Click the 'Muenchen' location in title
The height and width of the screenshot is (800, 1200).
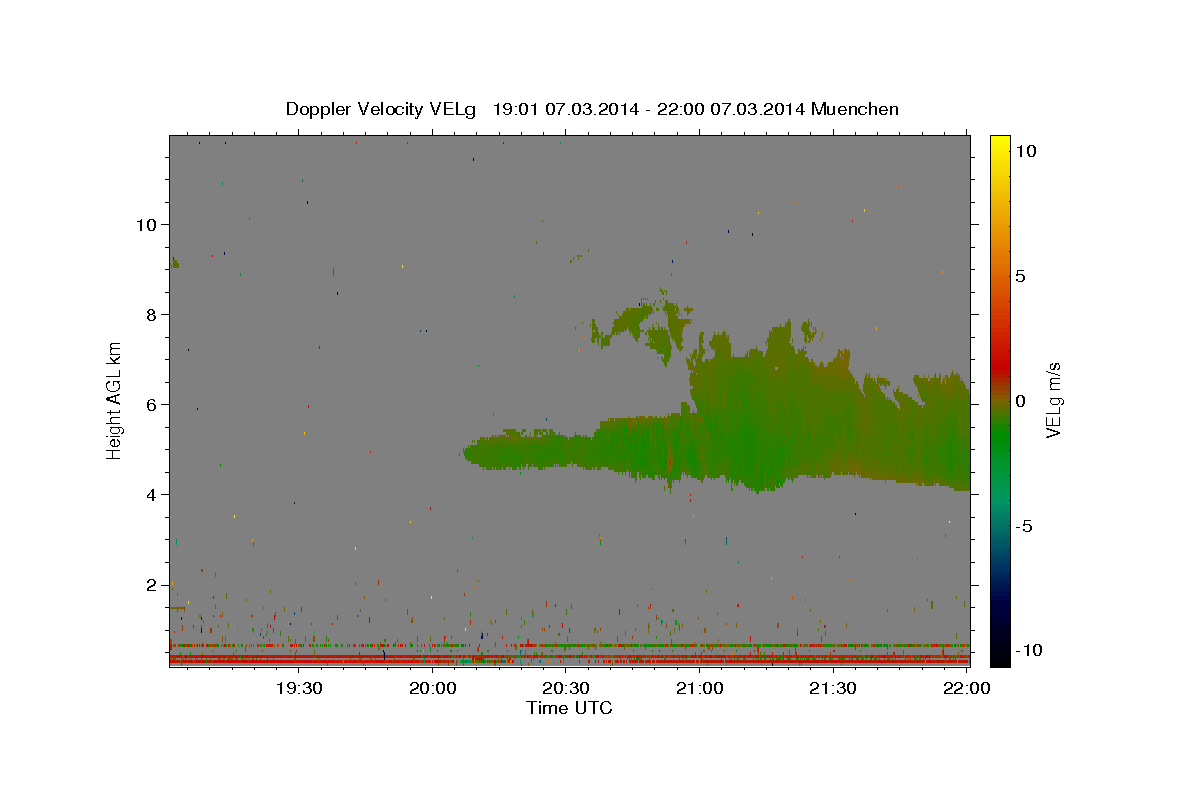[855, 109]
